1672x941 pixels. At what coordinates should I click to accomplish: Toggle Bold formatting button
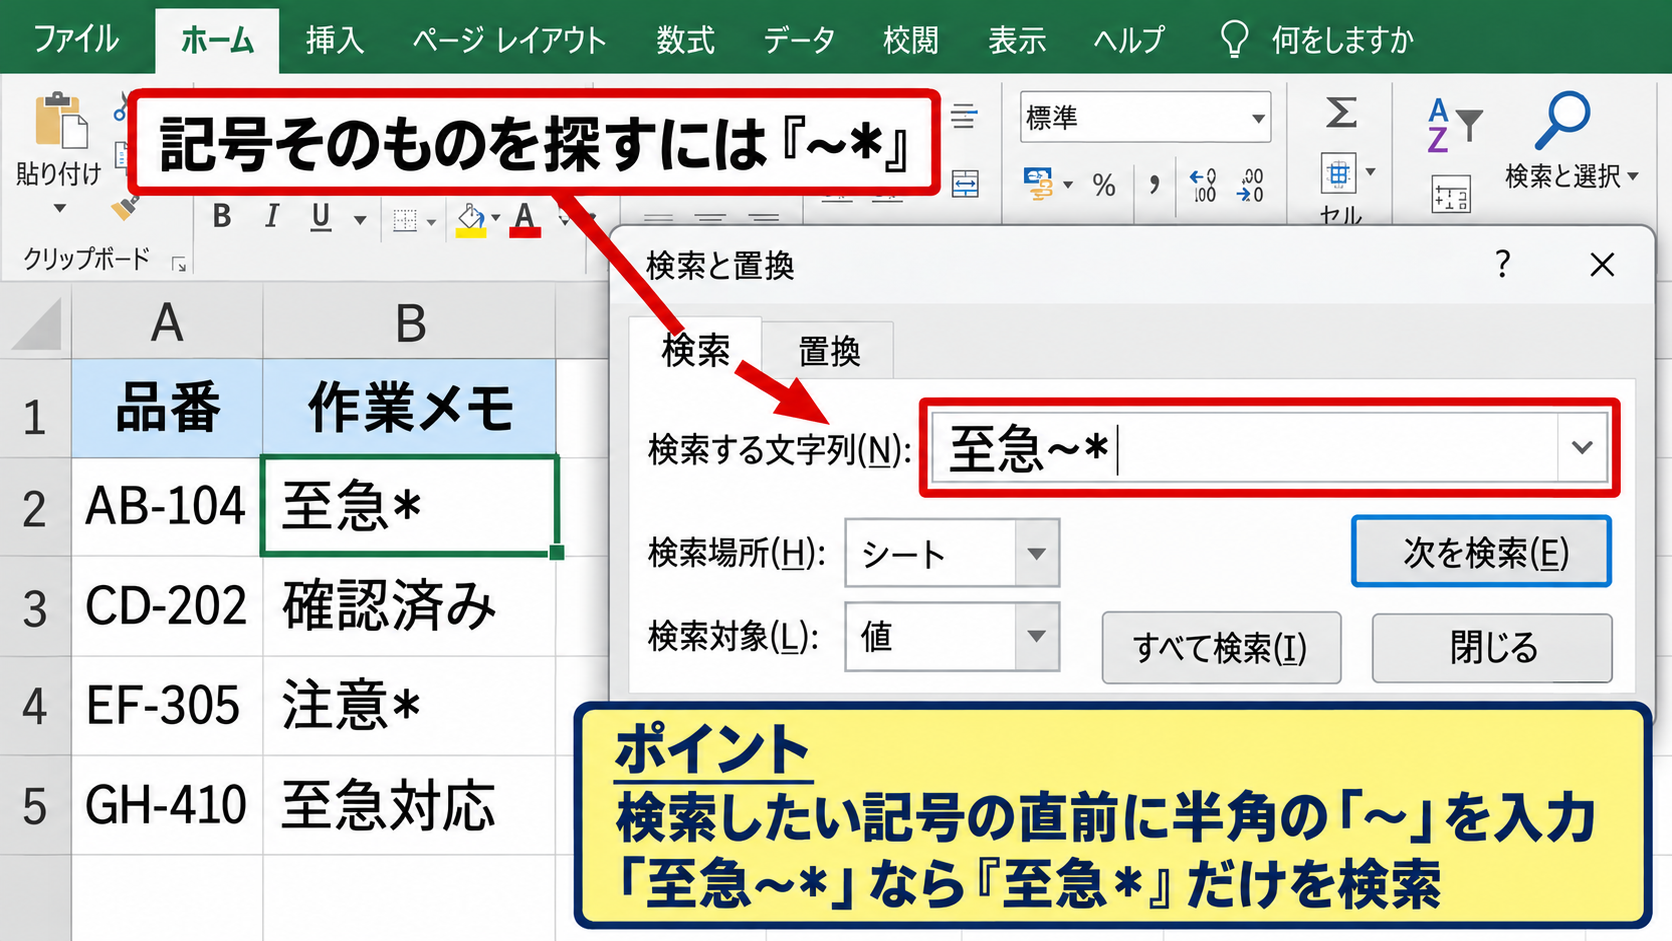tap(222, 216)
